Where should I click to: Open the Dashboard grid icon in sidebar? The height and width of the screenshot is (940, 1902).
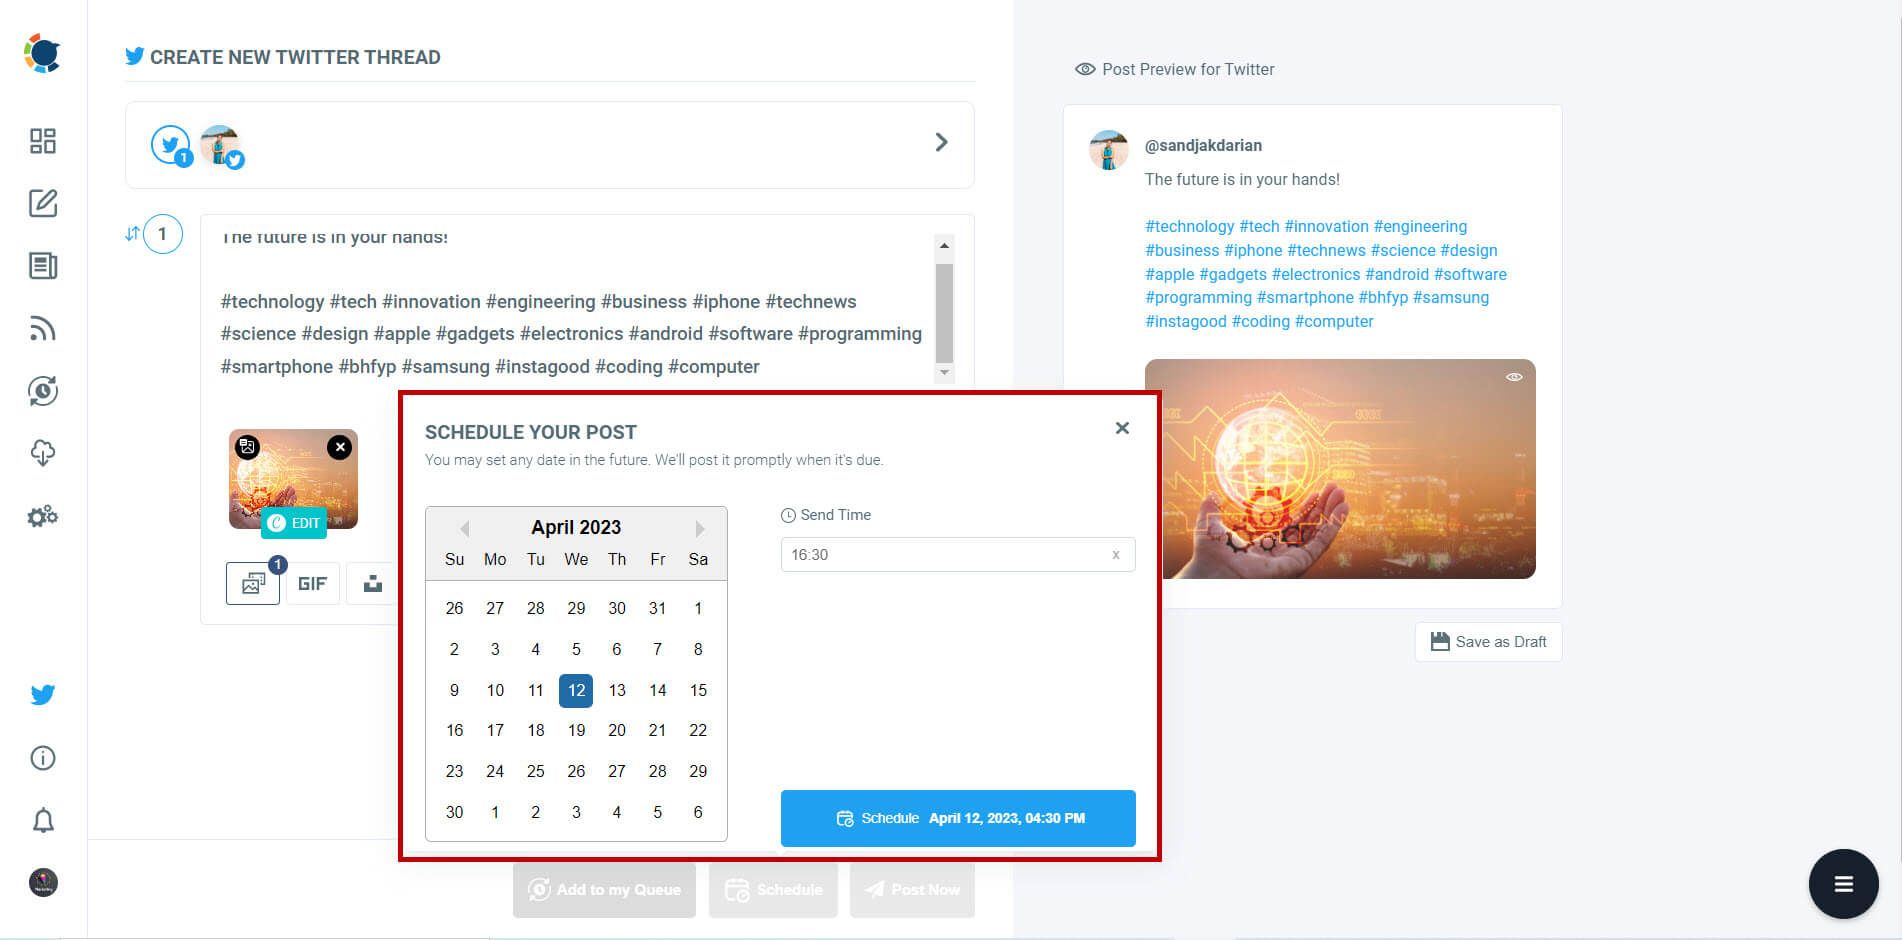tap(42, 142)
